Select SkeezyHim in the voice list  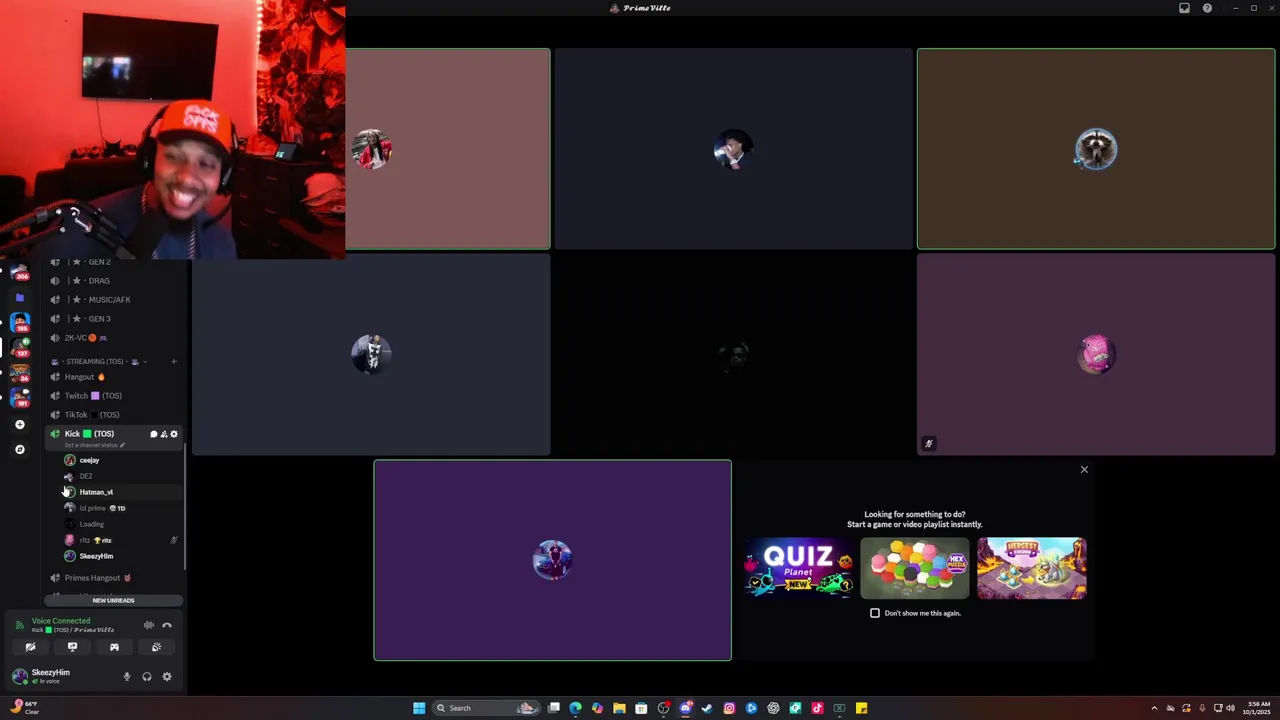[121, 556]
